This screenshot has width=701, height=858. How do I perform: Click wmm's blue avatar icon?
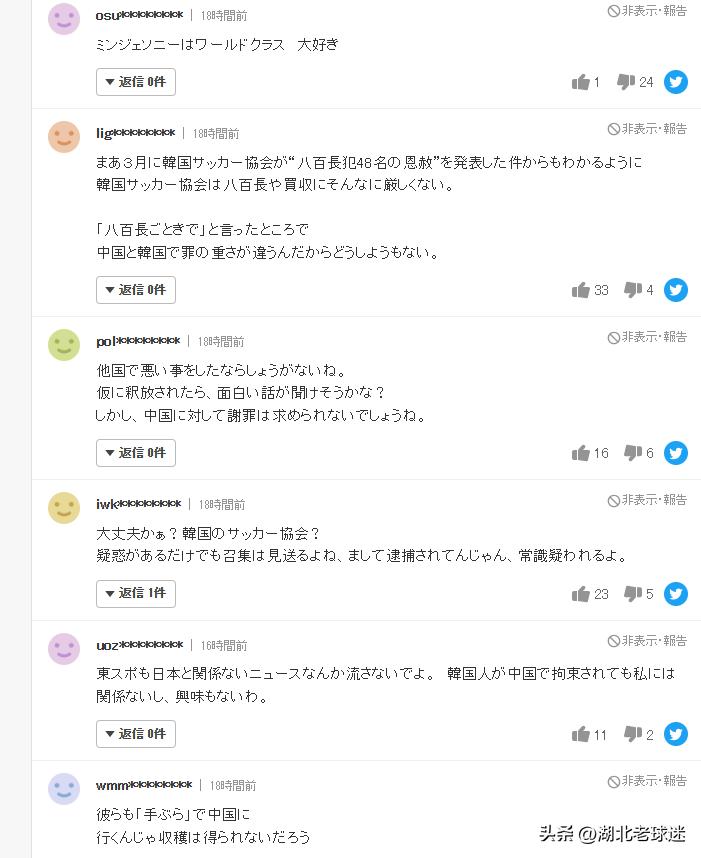pyautogui.click(x=64, y=789)
